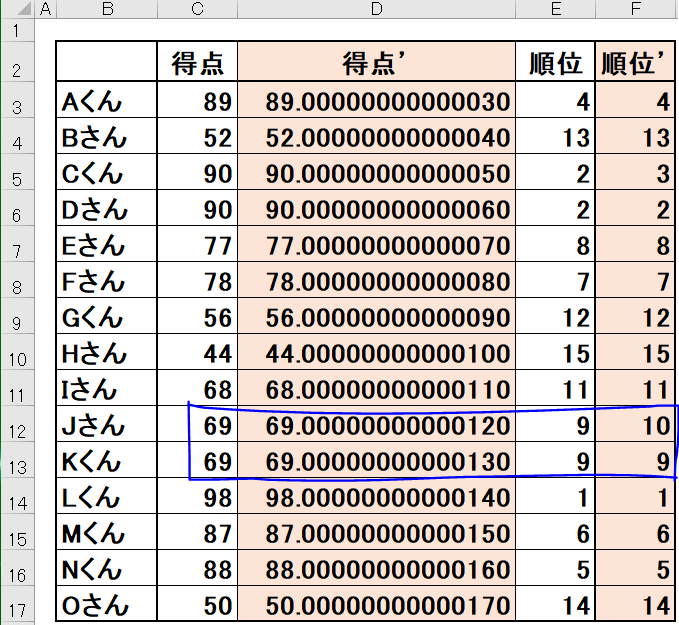Click score 77 for Eさん
679x625 pixels.
pos(197,243)
